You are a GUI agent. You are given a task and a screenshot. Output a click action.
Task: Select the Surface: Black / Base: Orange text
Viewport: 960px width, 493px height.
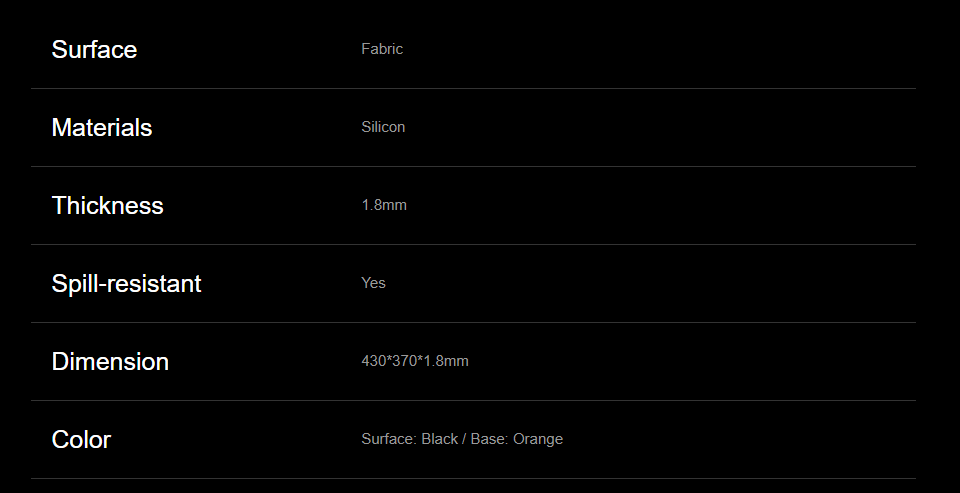click(462, 439)
